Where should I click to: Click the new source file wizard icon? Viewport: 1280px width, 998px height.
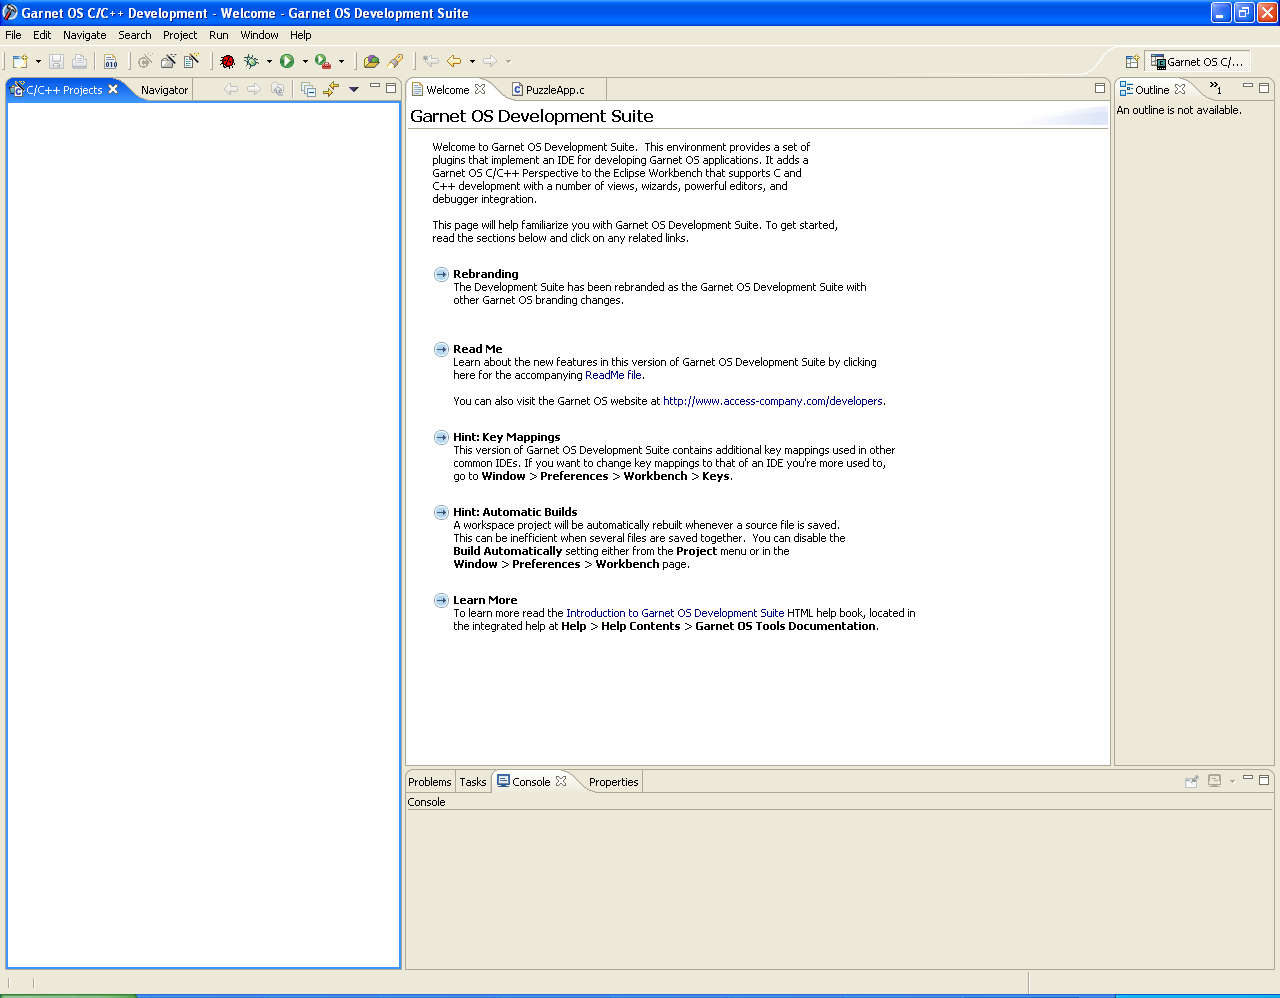[192, 62]
